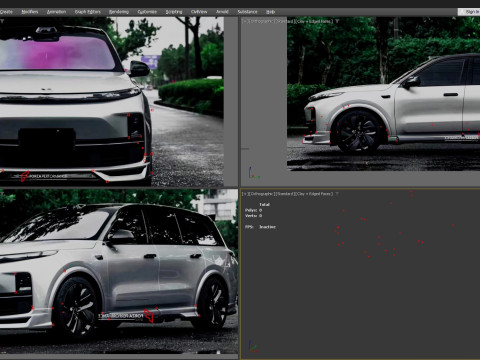Open the [+] general menu of the bottom-right viewport
The width and height of the screenshot is (480, 360).
click(244, 194)
